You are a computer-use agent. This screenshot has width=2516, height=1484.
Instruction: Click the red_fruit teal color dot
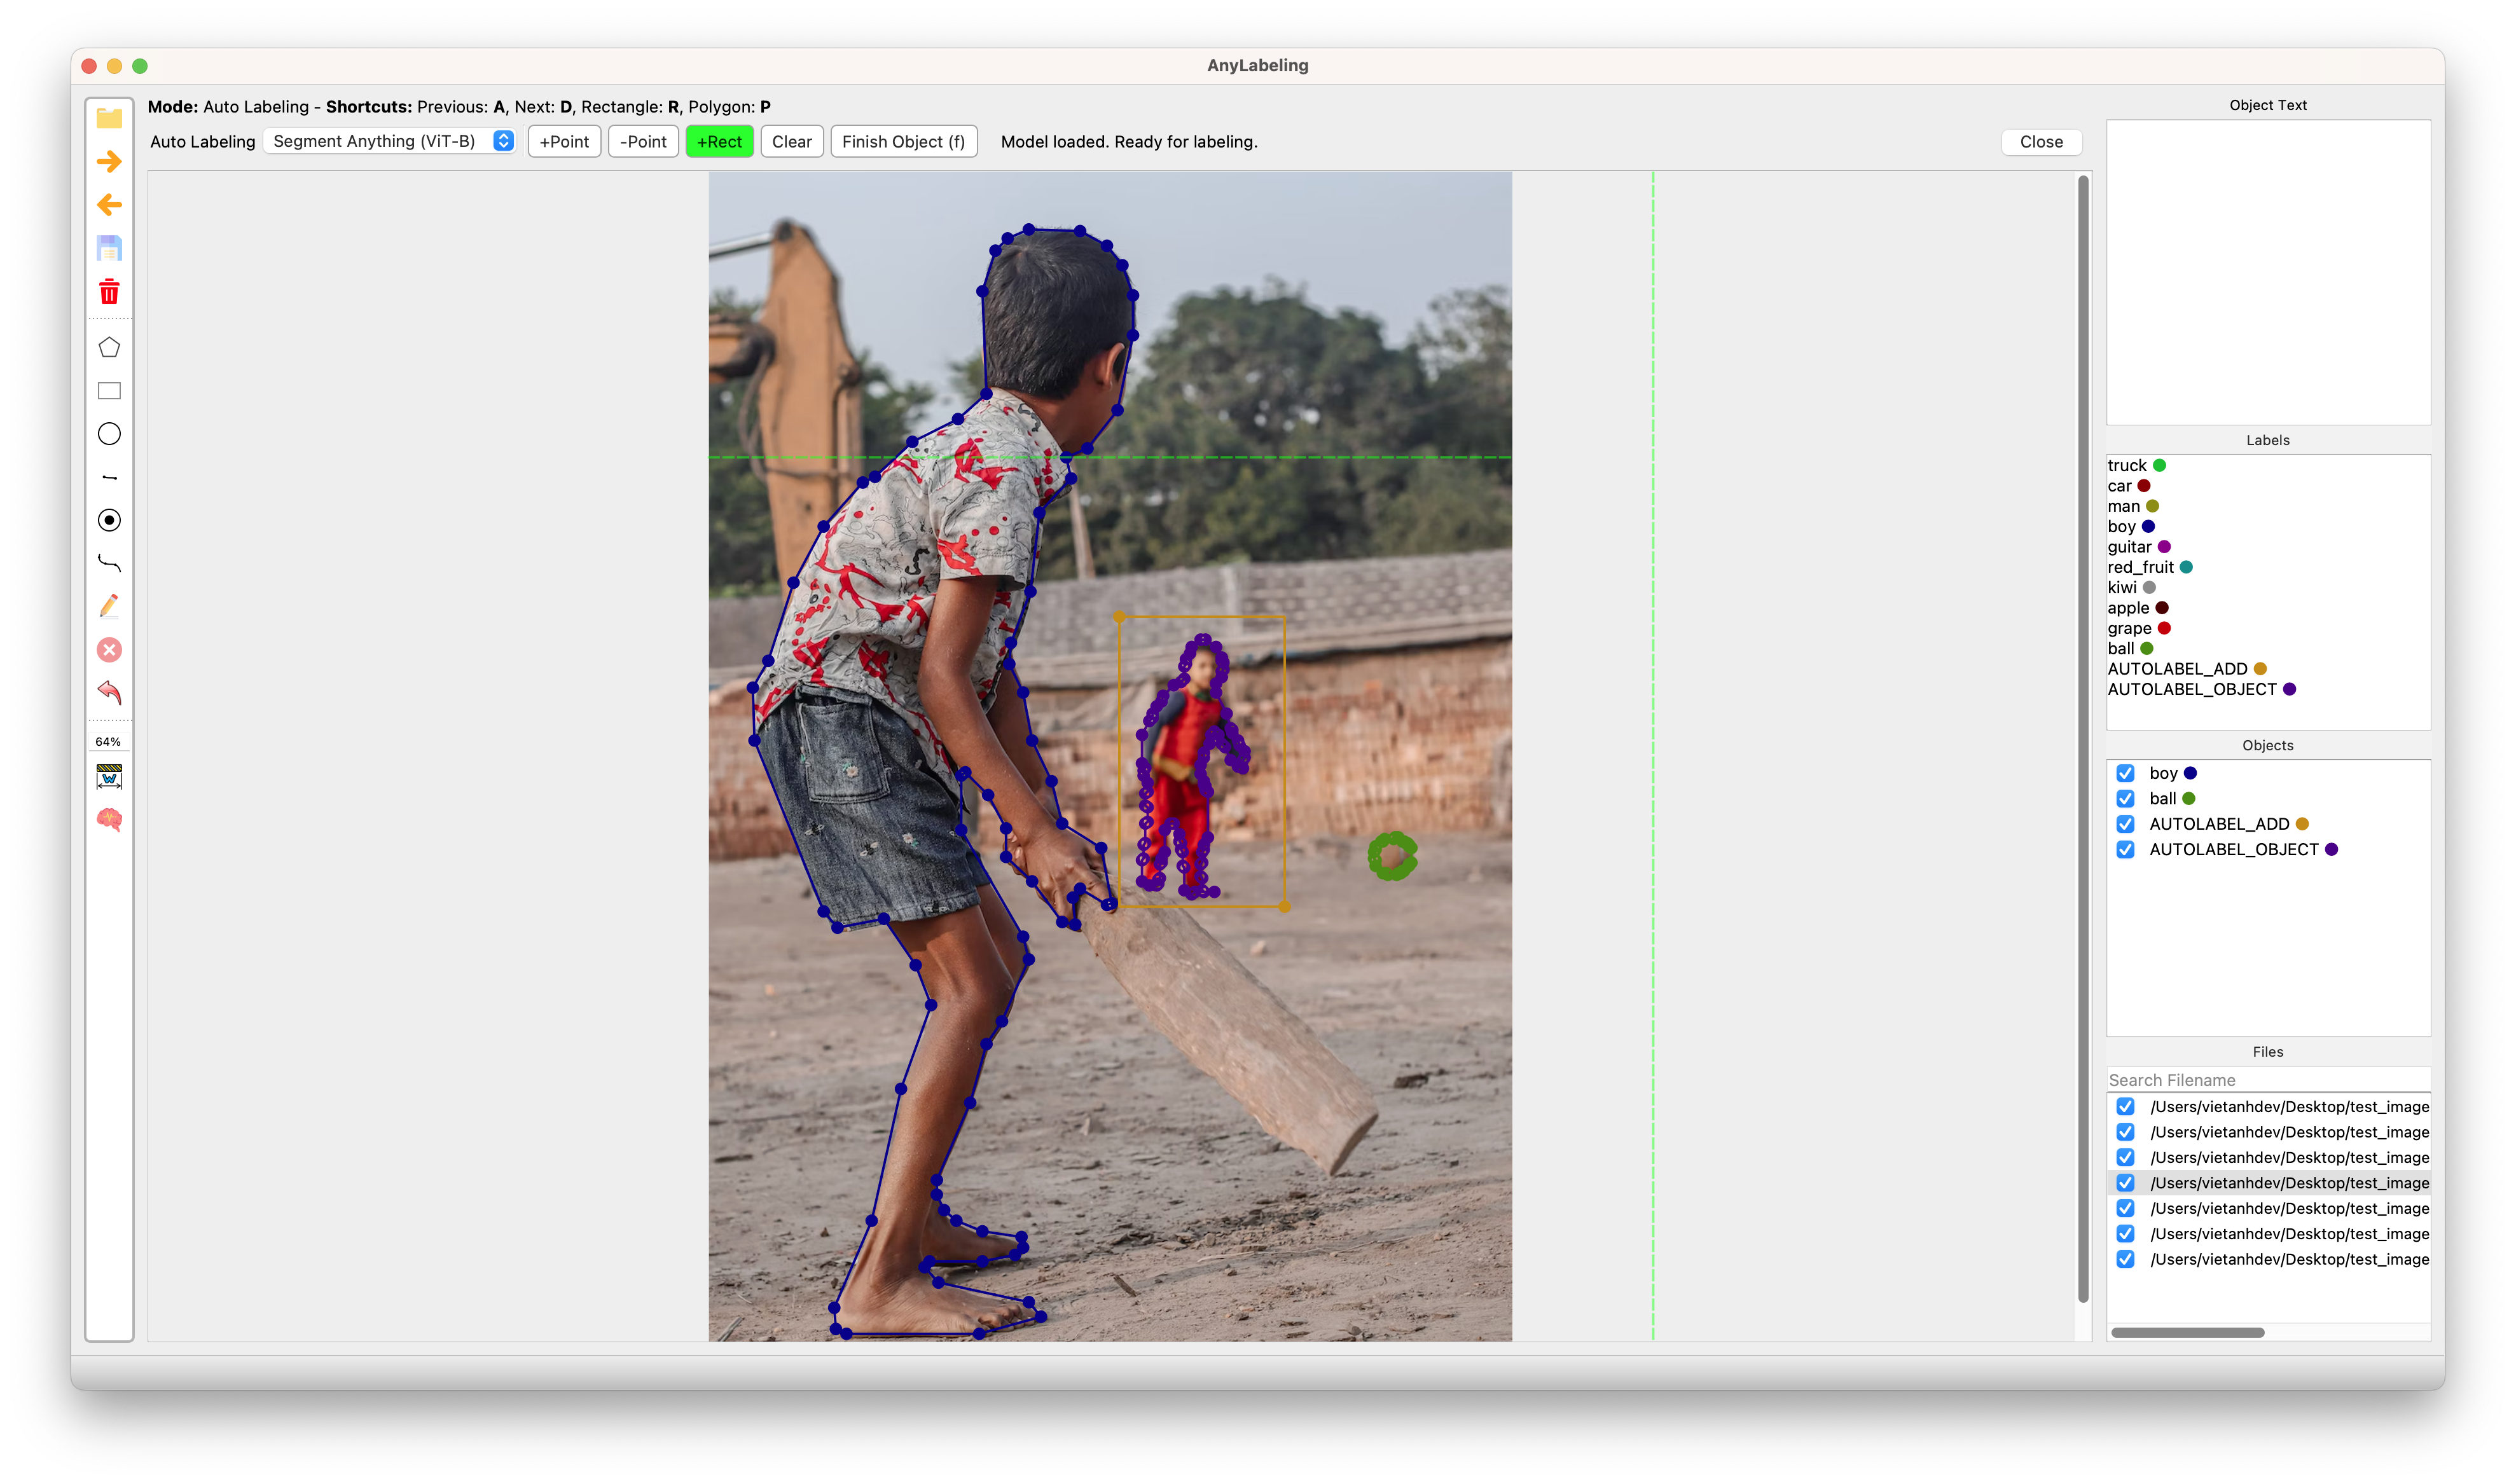click(x=2186, y=567)
